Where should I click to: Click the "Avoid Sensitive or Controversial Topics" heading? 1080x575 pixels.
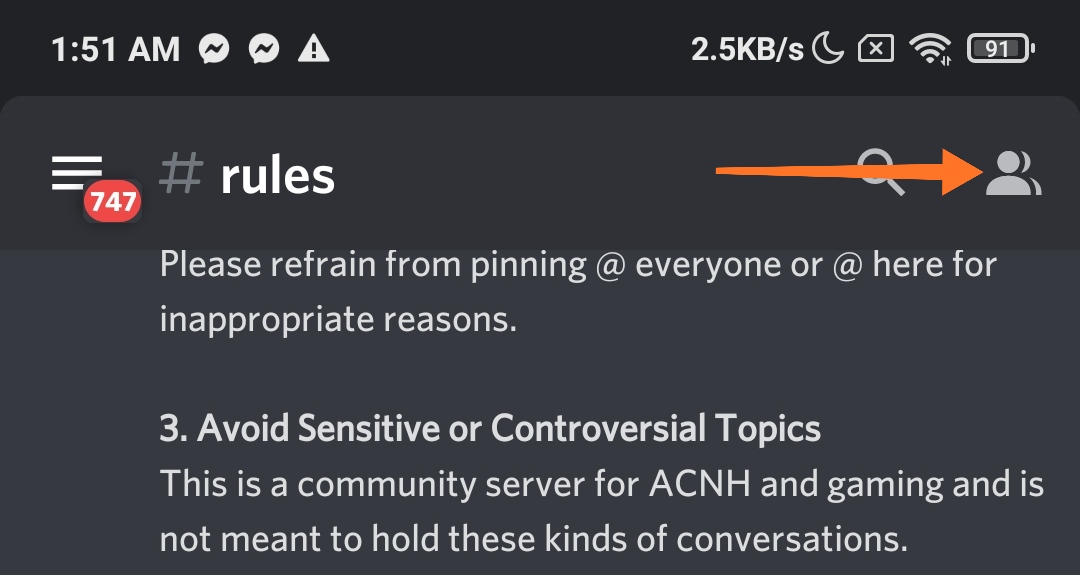(490, 429)
